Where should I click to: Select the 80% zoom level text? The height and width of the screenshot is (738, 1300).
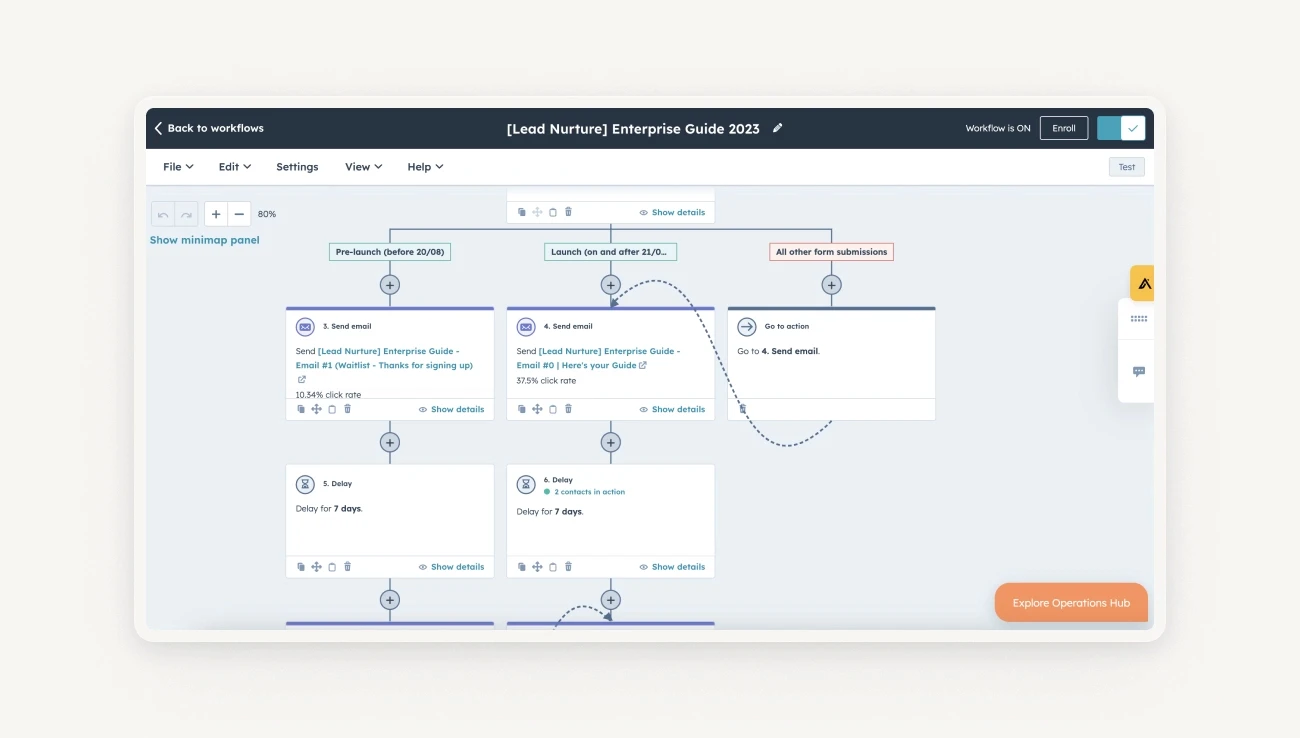267,214
